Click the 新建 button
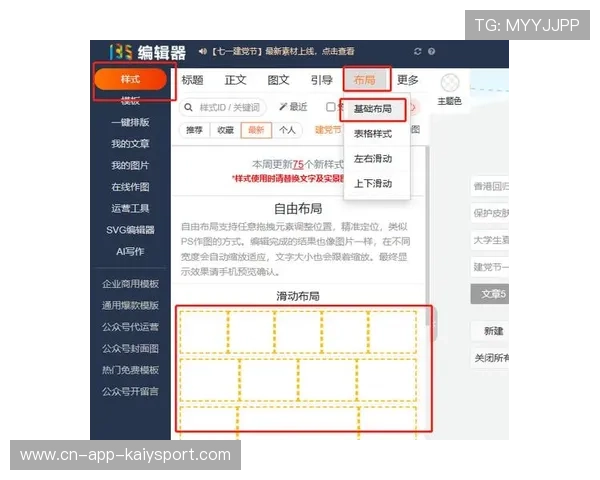Viewport: 600px width, 480px height. [490, 331]
